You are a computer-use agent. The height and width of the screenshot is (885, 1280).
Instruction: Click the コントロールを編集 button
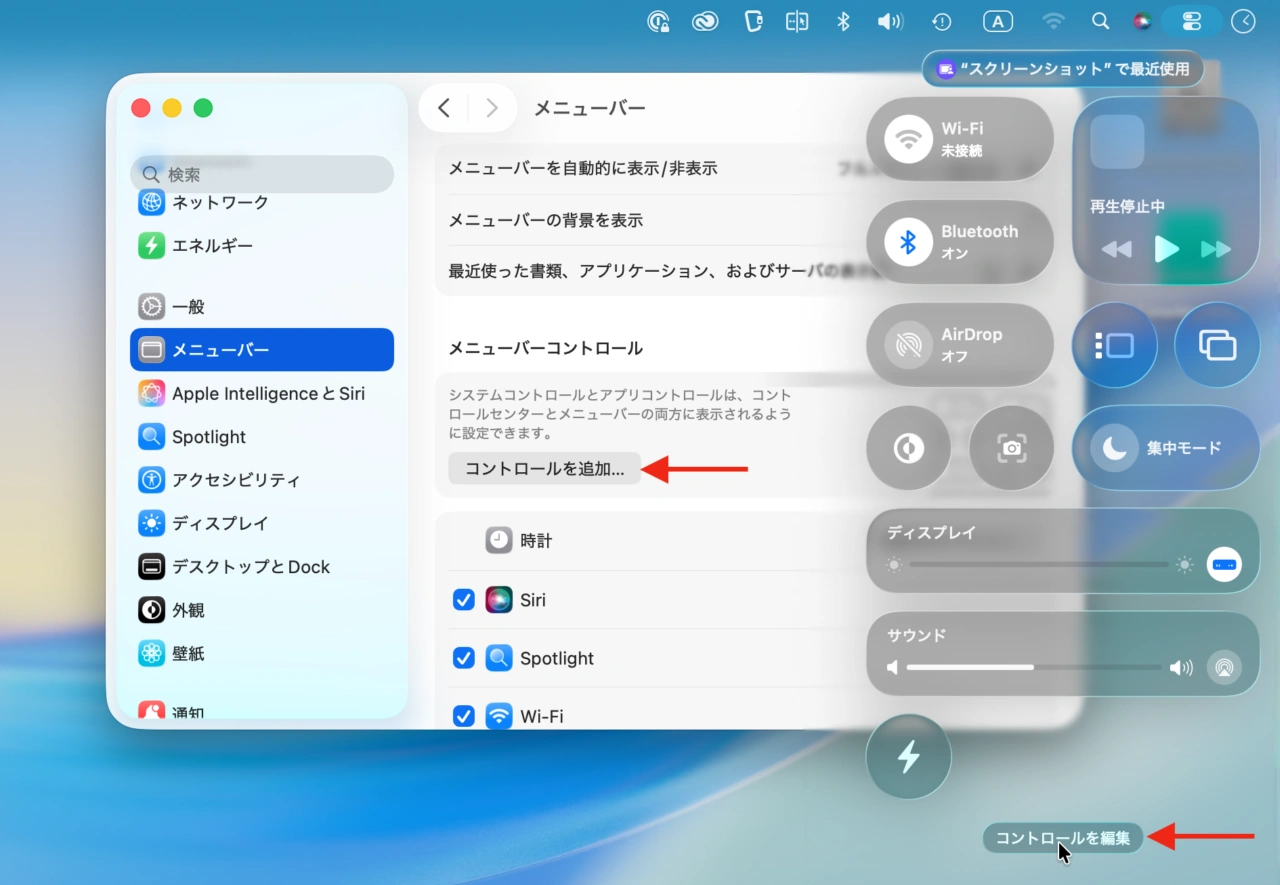coord(1062,838)
